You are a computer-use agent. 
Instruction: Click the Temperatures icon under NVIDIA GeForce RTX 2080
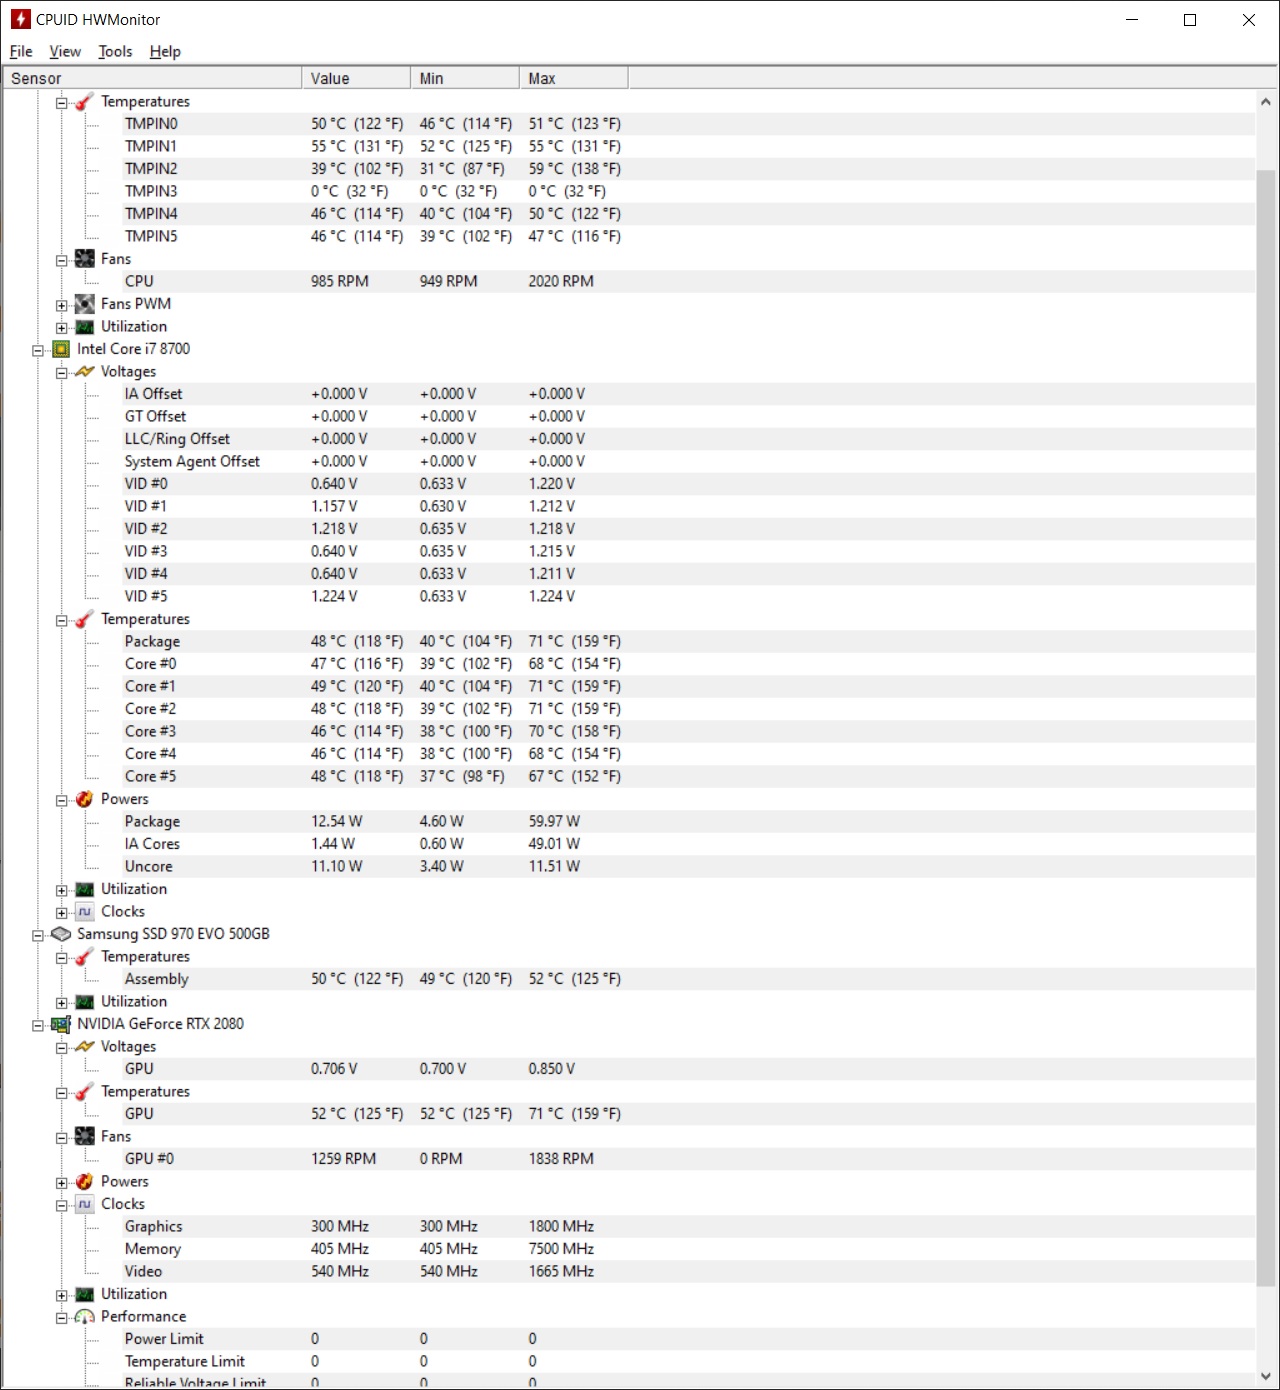pos(85,1092)
